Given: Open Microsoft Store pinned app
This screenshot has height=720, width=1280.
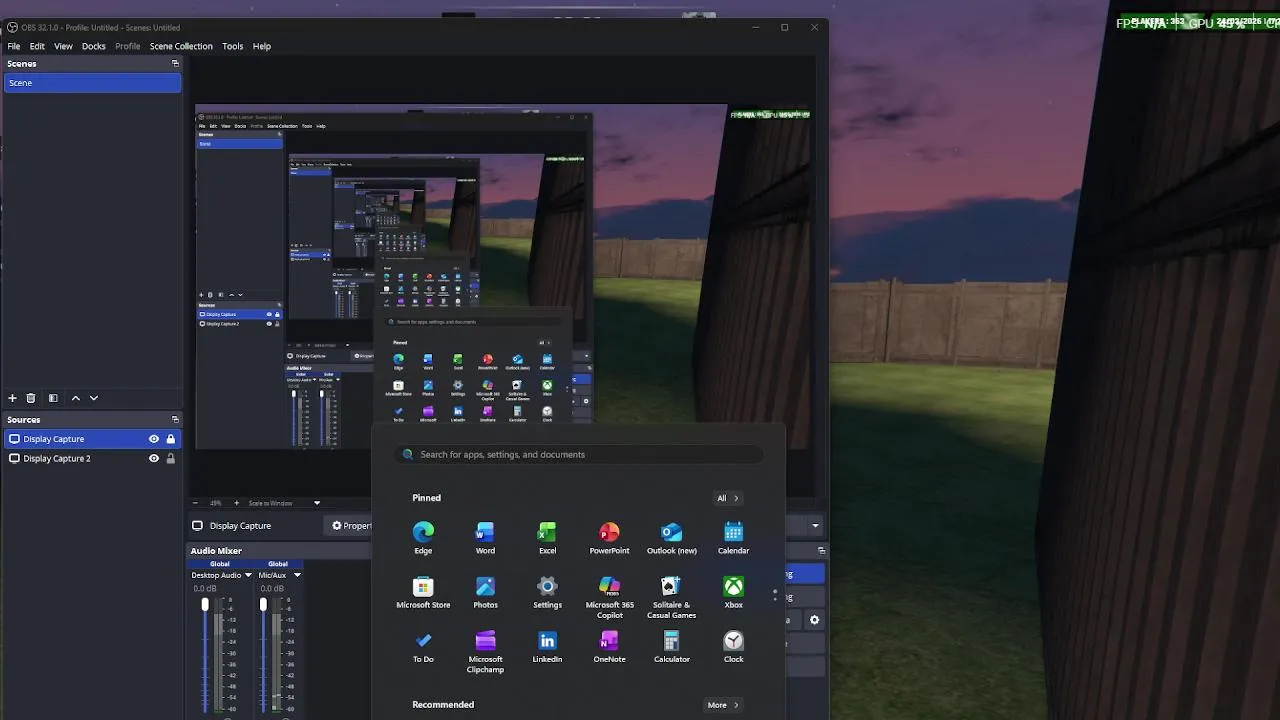Looking at the screenshot, I should [423, 592].
